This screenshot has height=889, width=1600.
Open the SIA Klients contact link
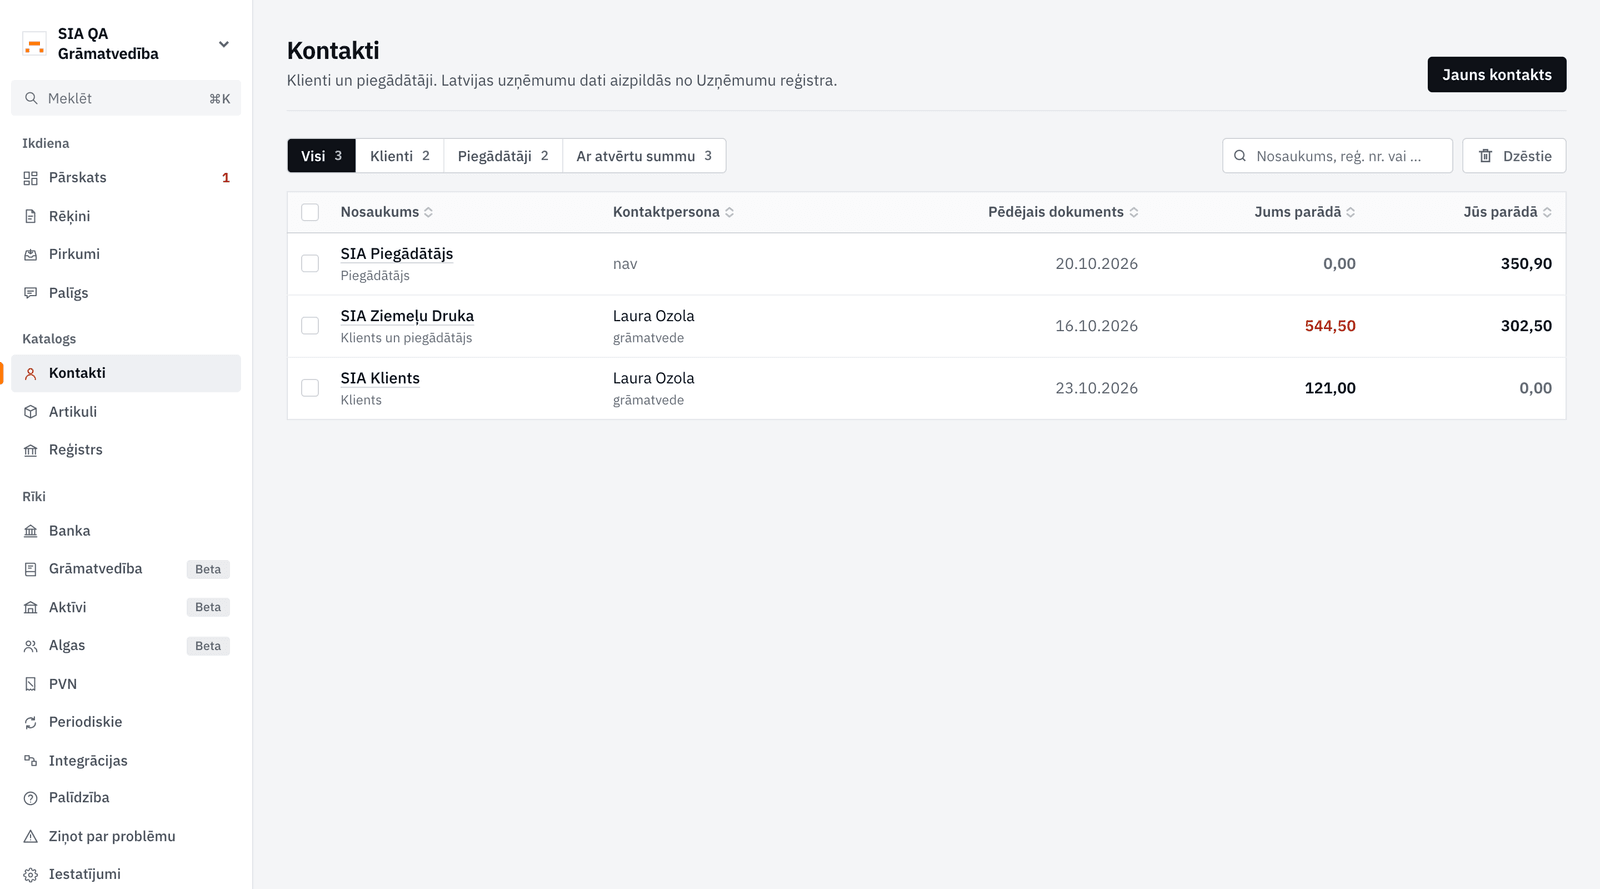pyautogui.click(x=380, y=378)
